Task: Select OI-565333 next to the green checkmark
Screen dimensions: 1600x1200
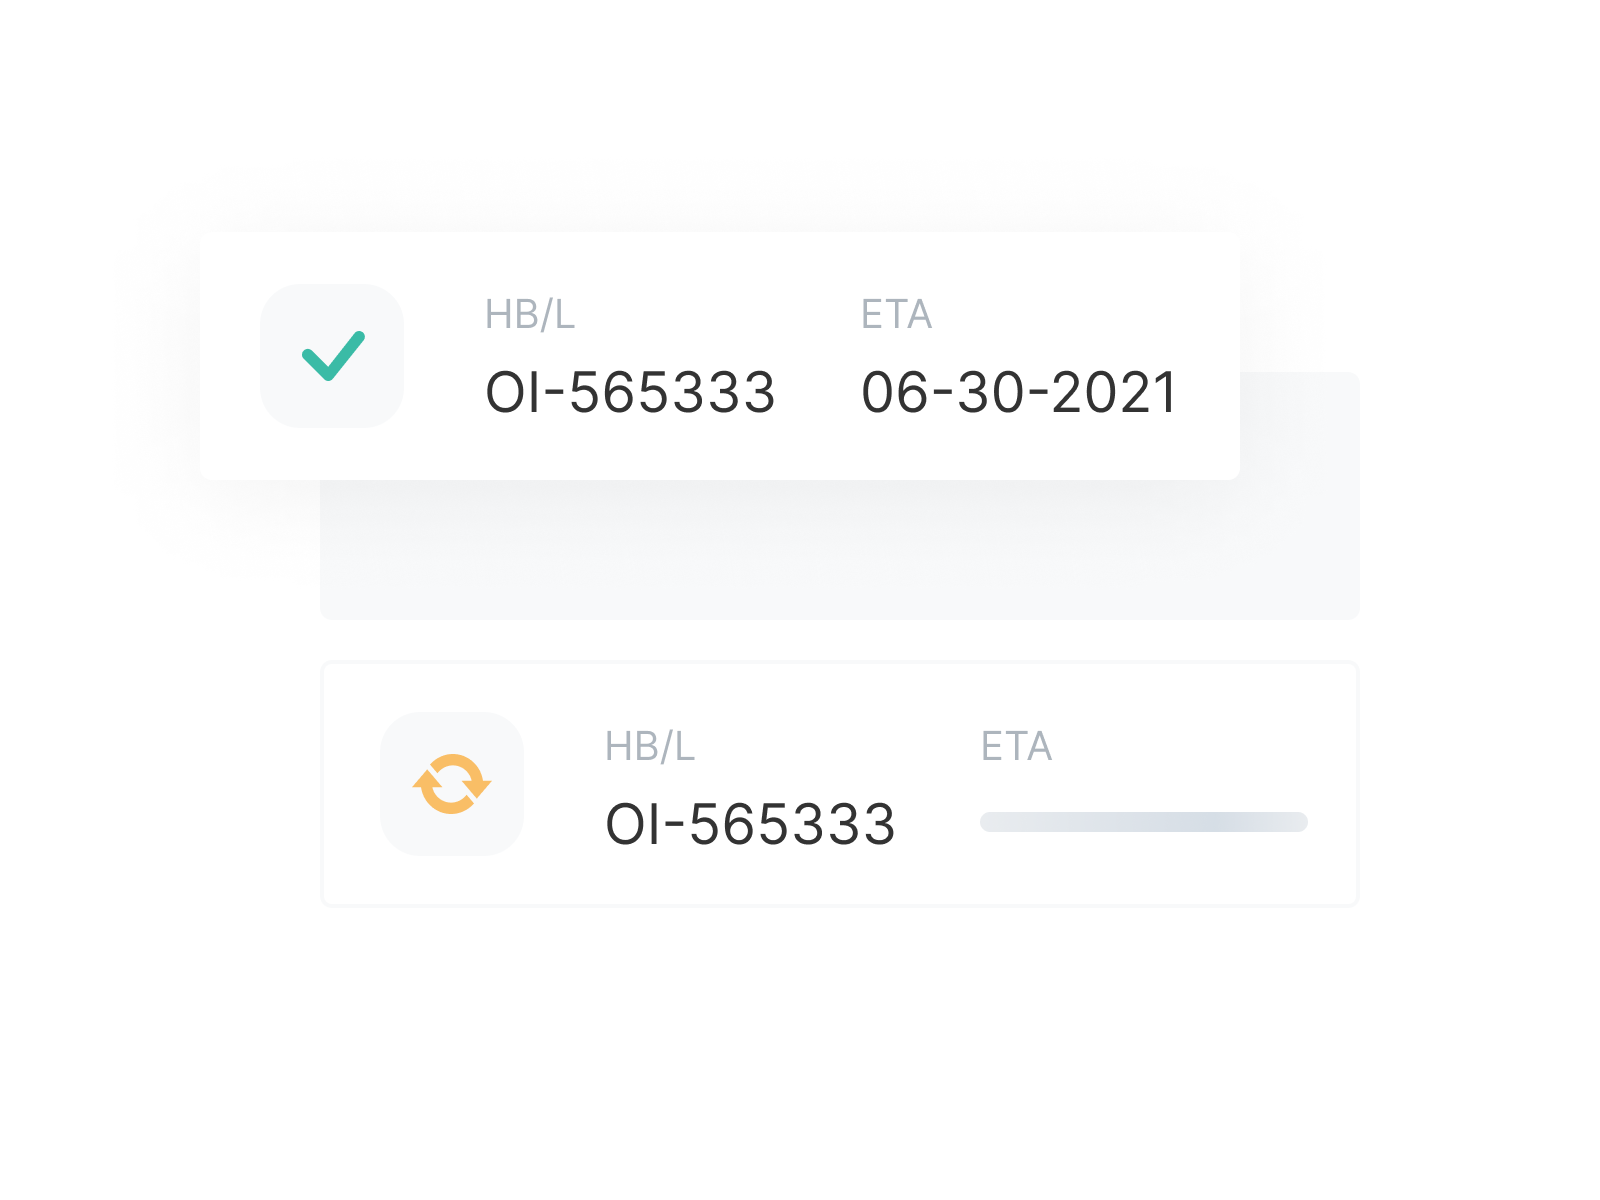Action: tap(630, 392)
